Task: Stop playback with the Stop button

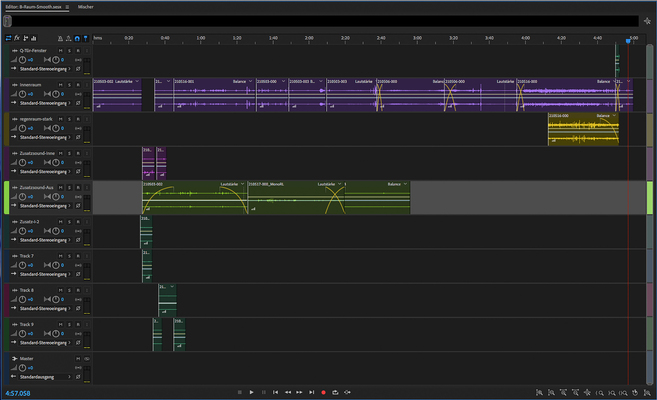Action: tap(240, 393)
